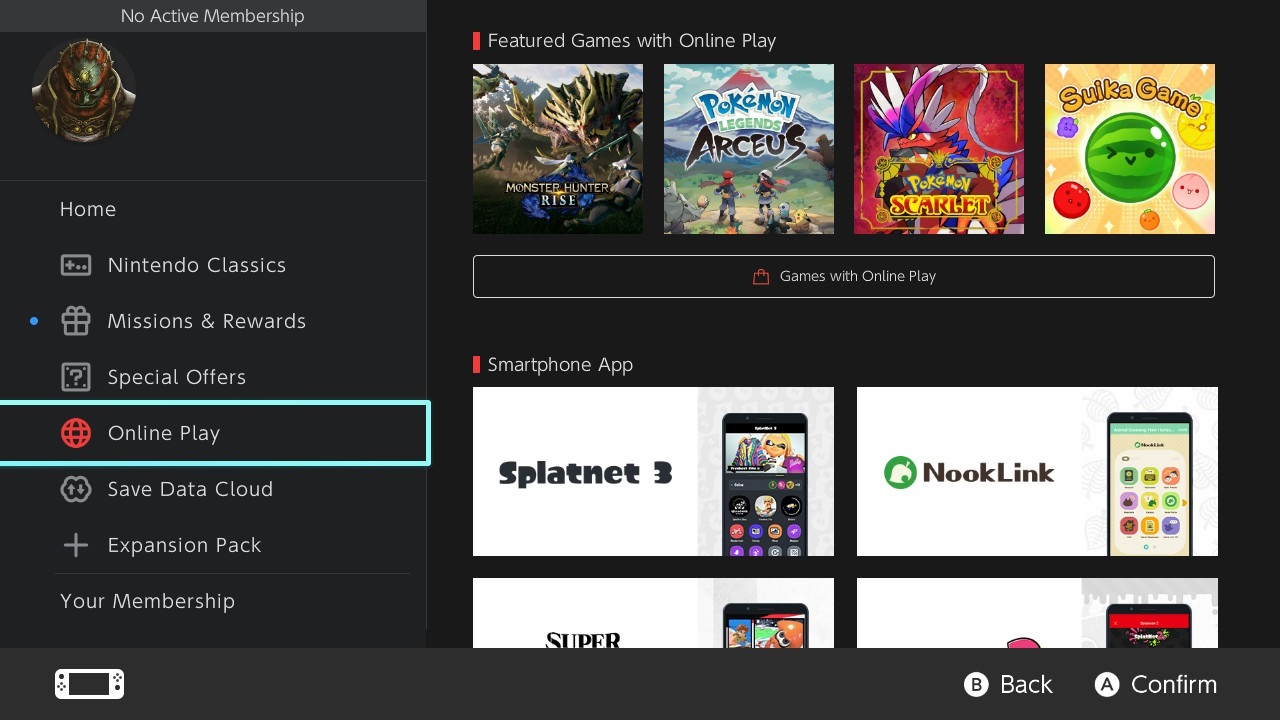The width and height of the screenshot is (1280, 720).
Task: Click the B button icon
Action: [976, 684]
